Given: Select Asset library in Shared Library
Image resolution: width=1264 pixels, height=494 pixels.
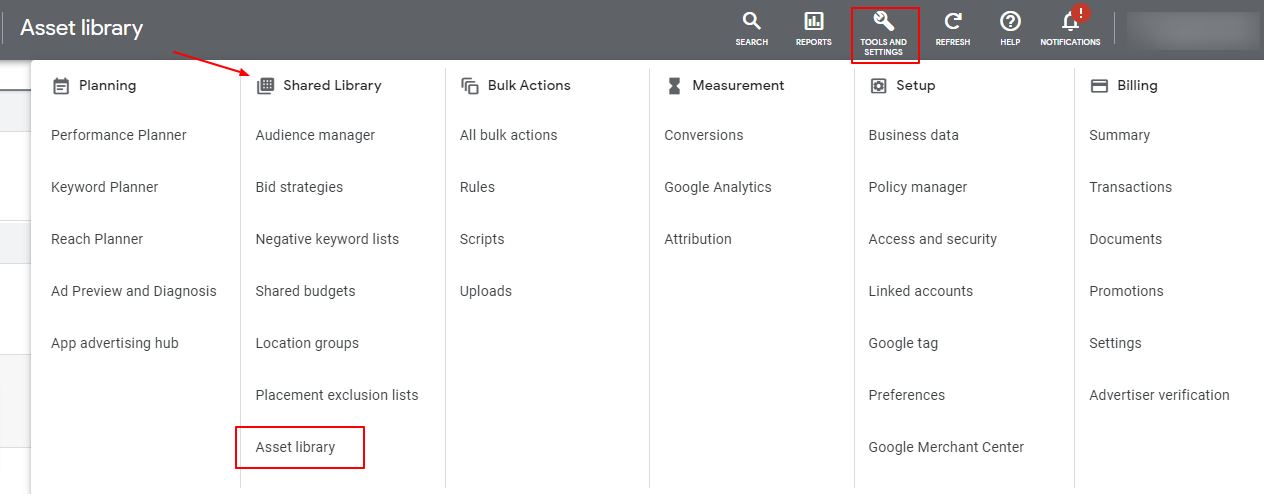Looking at the screenshot, I should [x=295, y=447].
